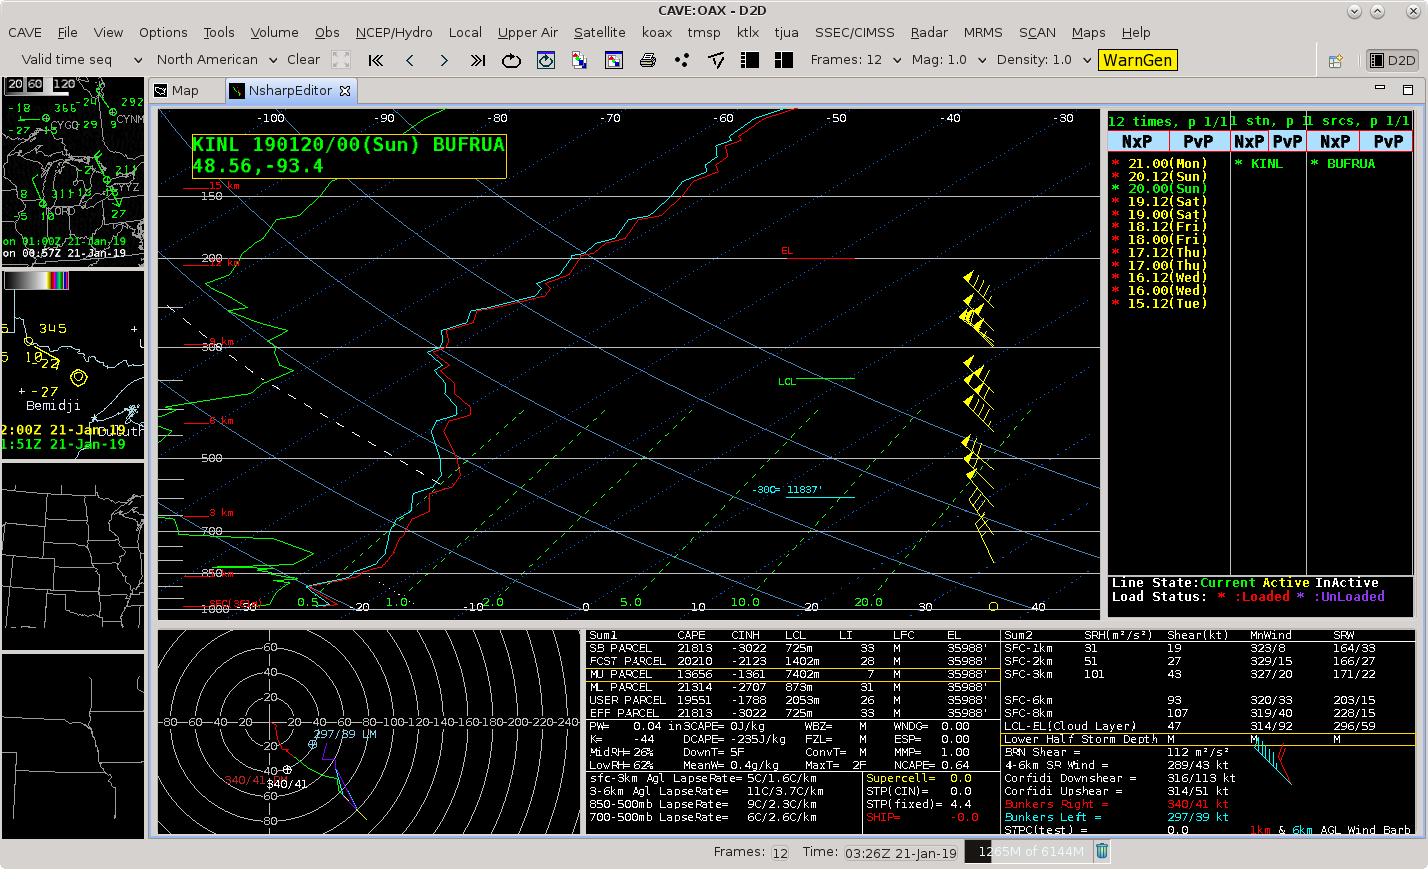Open the File menu
Image resolution: width=1428 pixels, height=869 pixels.
67,33
